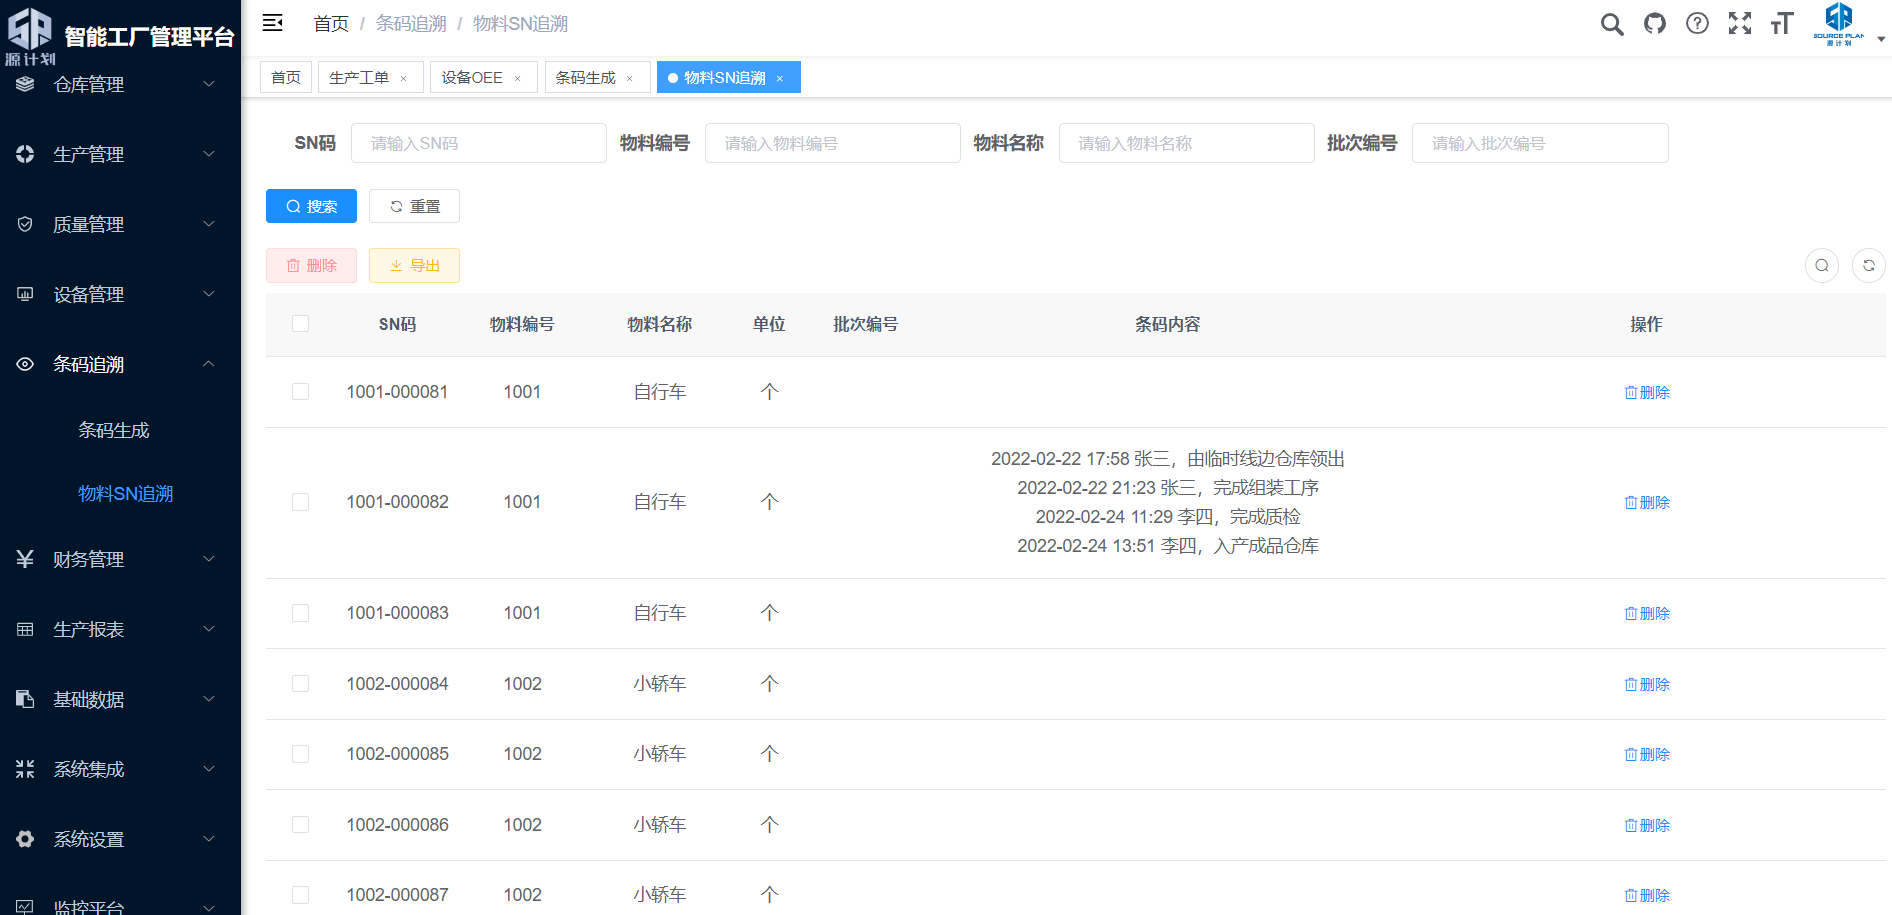
Task: Close the 生产工单 tab
Action: 404,79
